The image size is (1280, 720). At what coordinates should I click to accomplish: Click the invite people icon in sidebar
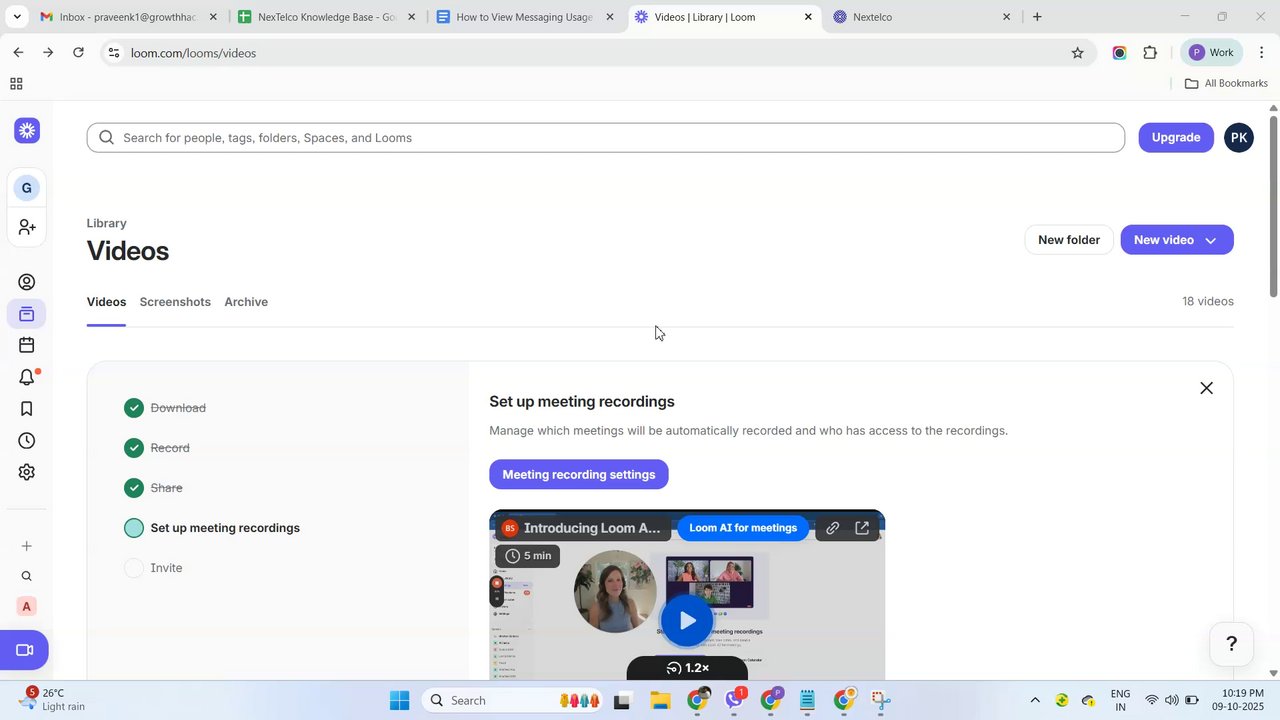27,228
